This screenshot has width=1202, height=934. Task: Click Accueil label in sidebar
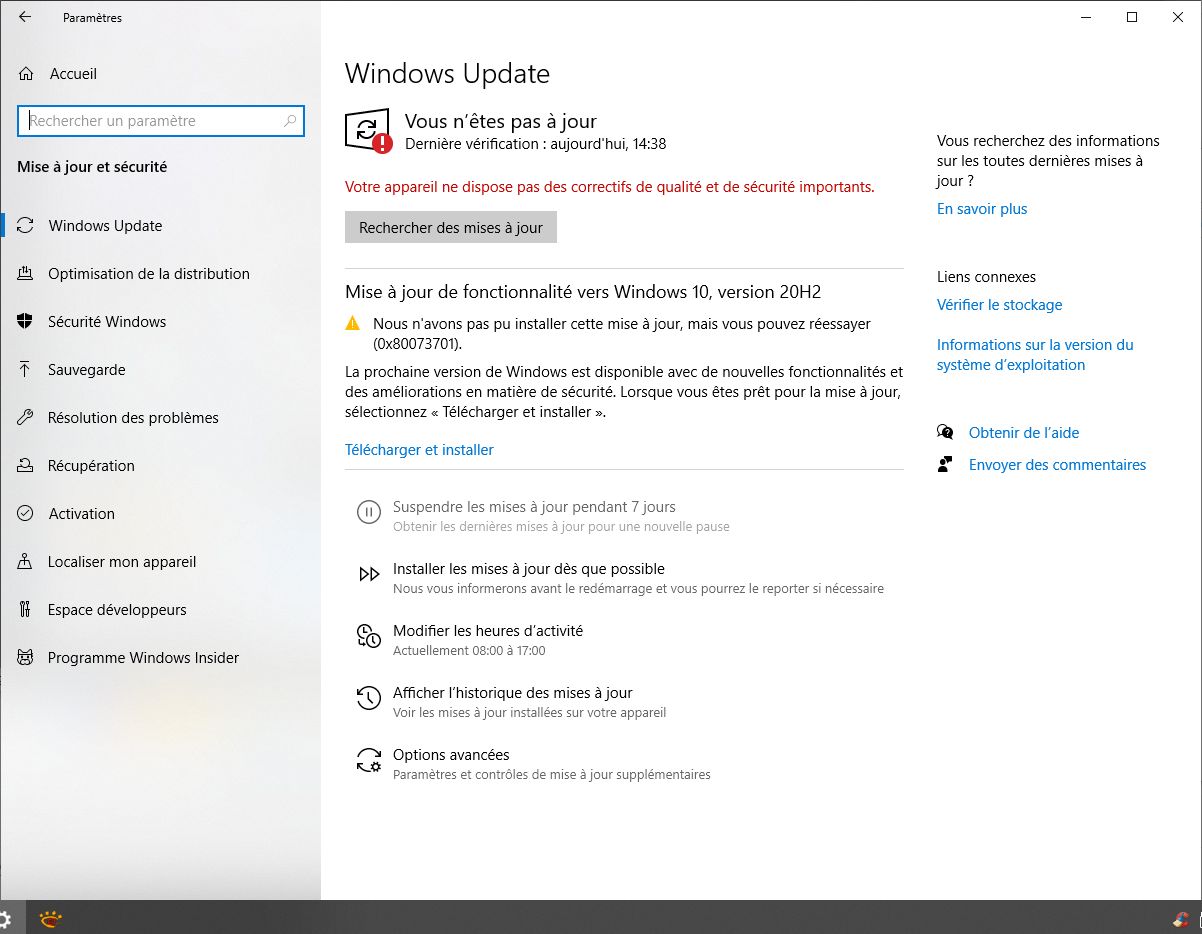point(73,74)
